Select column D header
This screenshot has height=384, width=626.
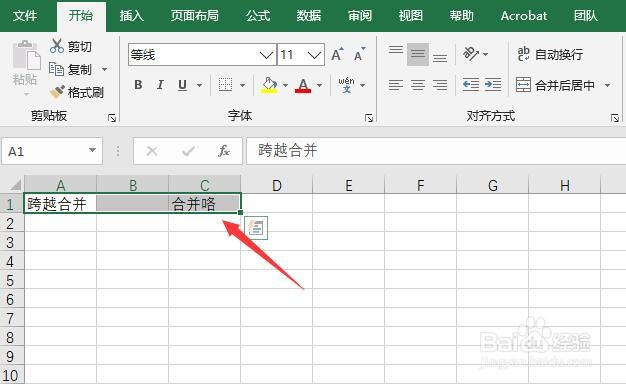[x=276, y=185]
